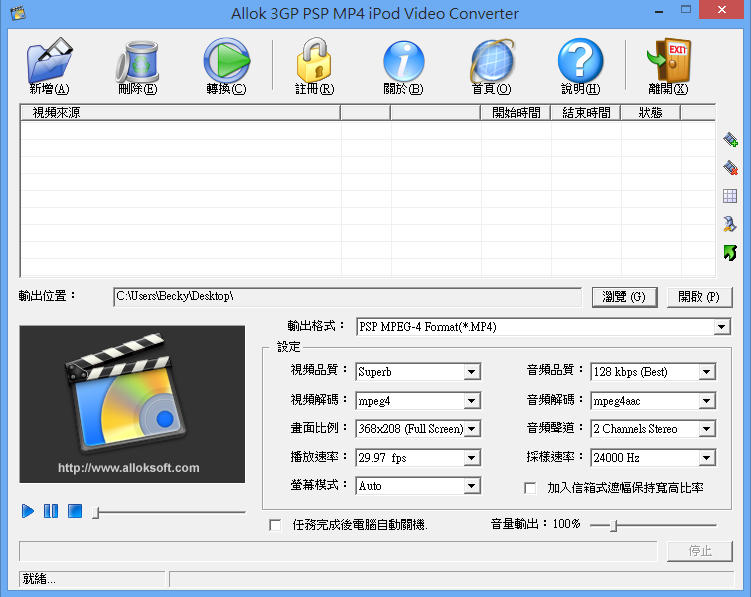Click the conversion progress bar
The width and height of the screenshot is (751, 597).
338,551
